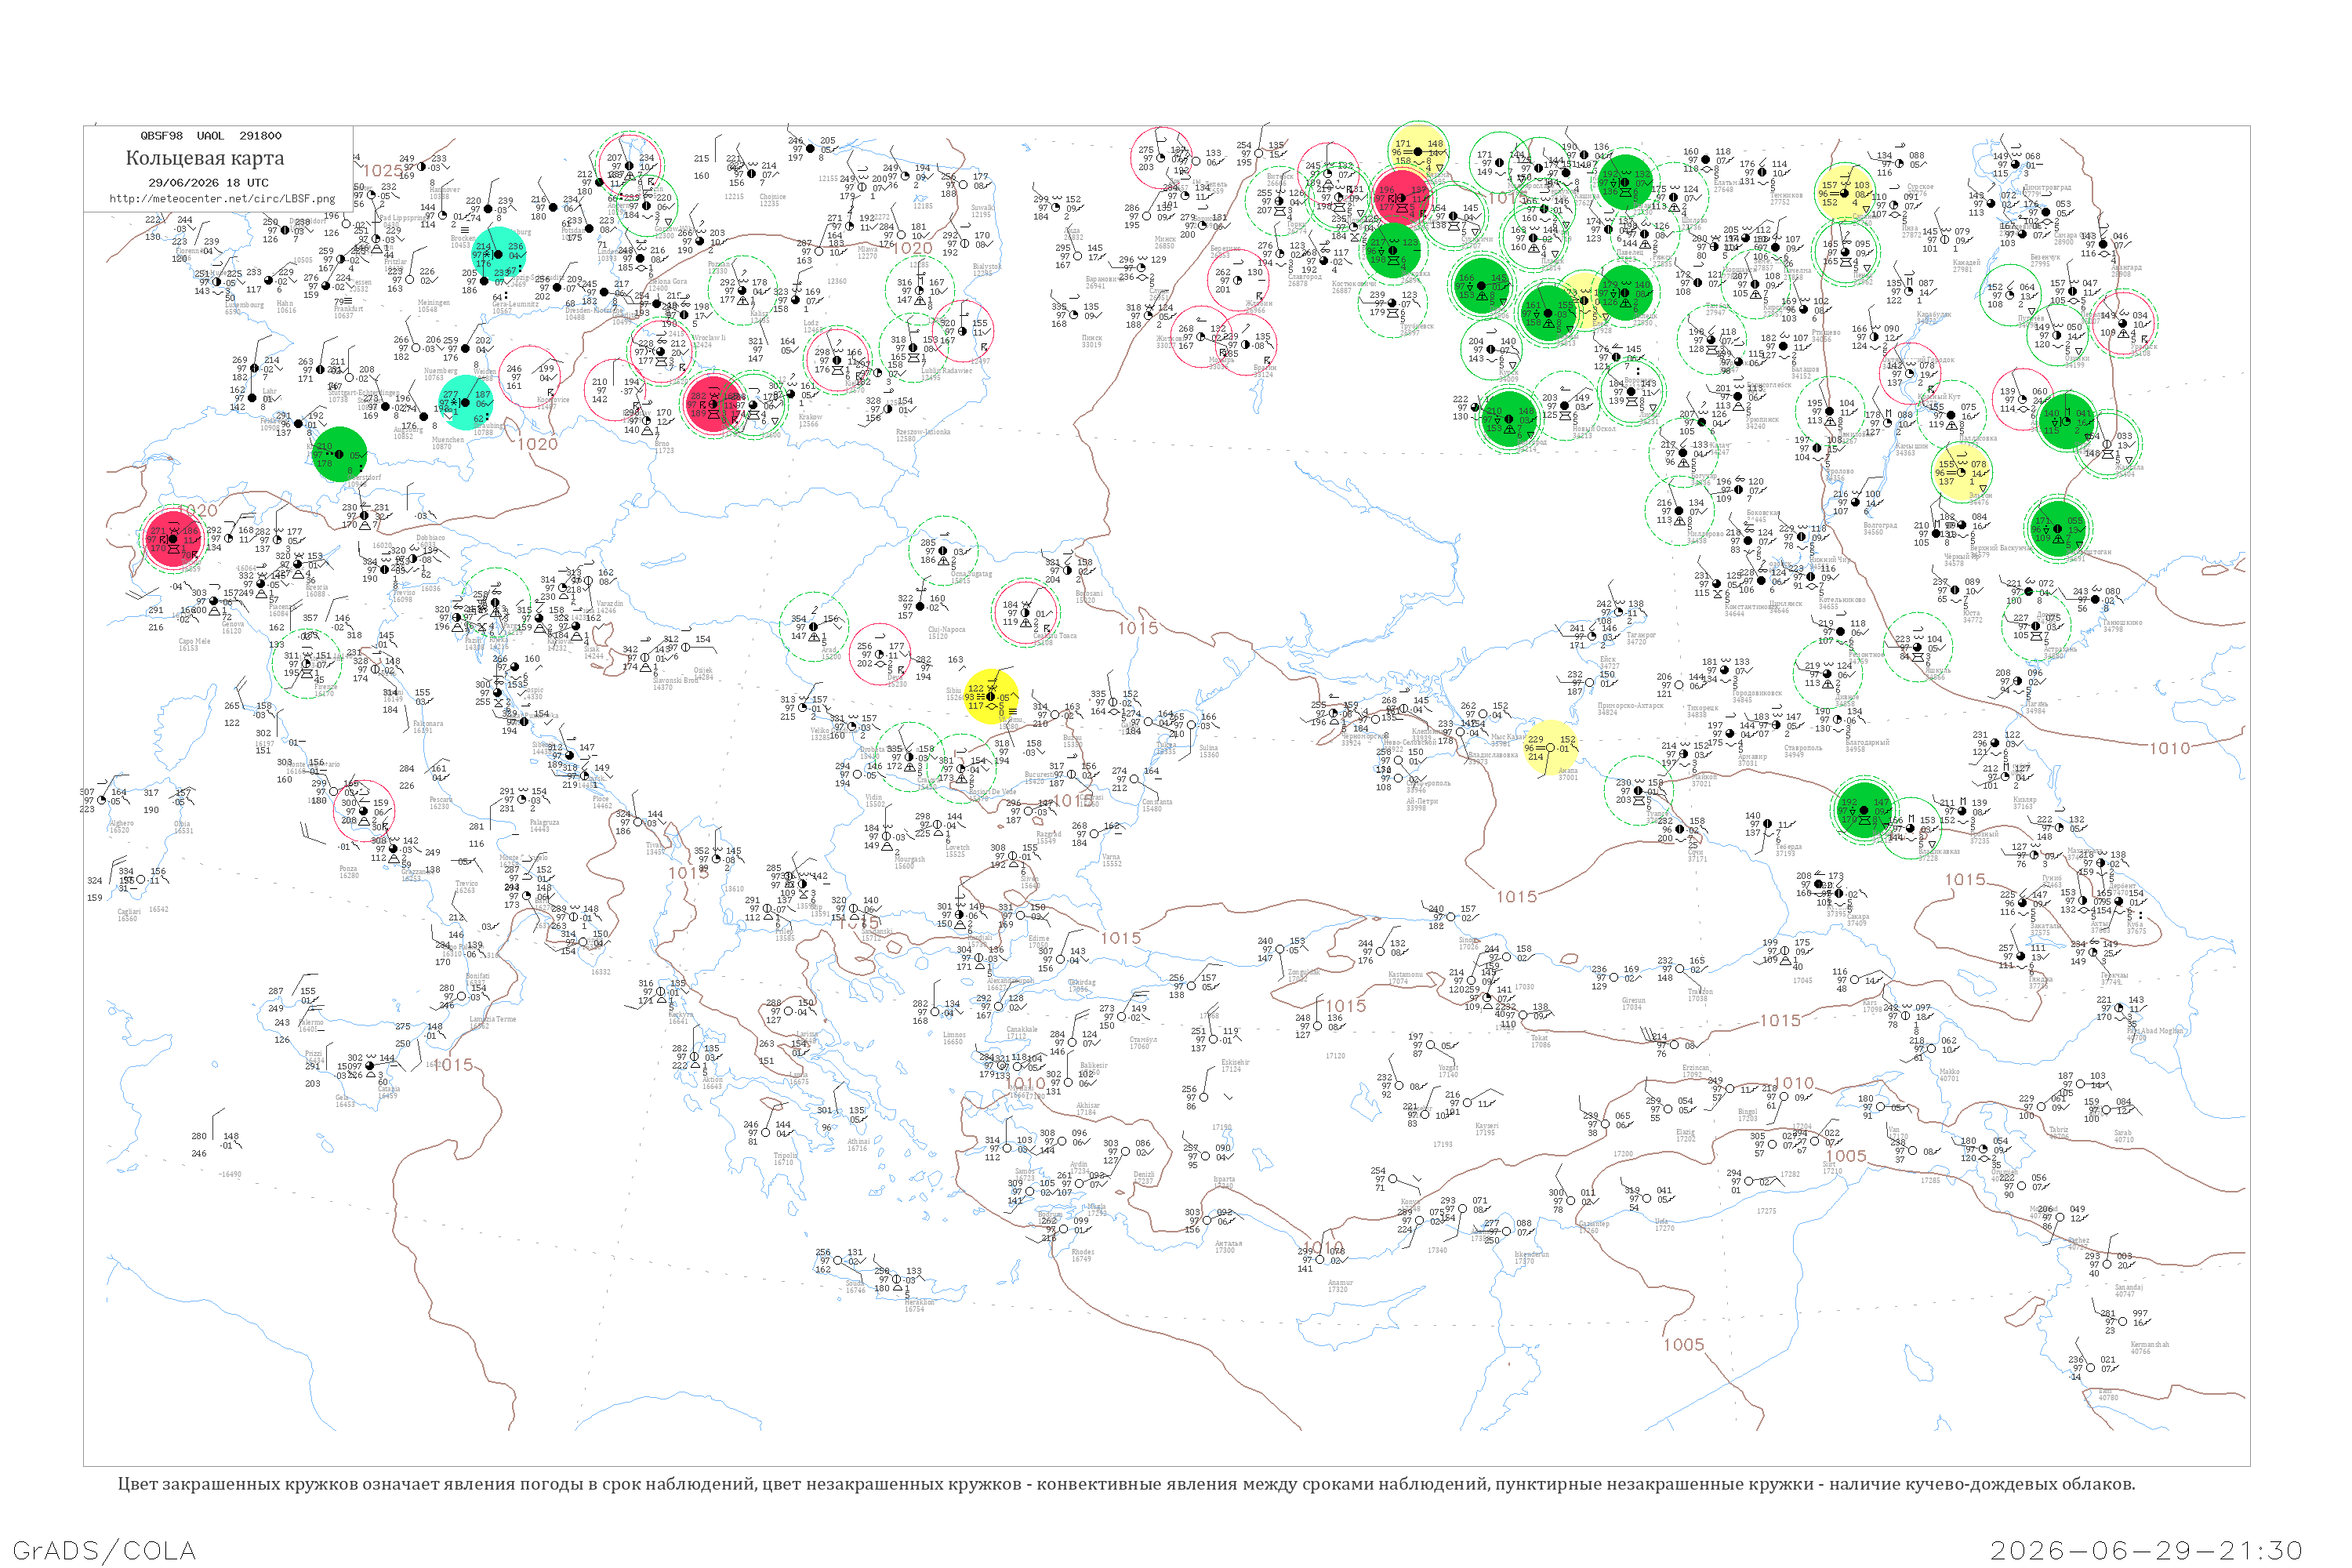Click the "Mourgash 15600" station label
Screen dimensions: 2352x1568
point(909,862)
